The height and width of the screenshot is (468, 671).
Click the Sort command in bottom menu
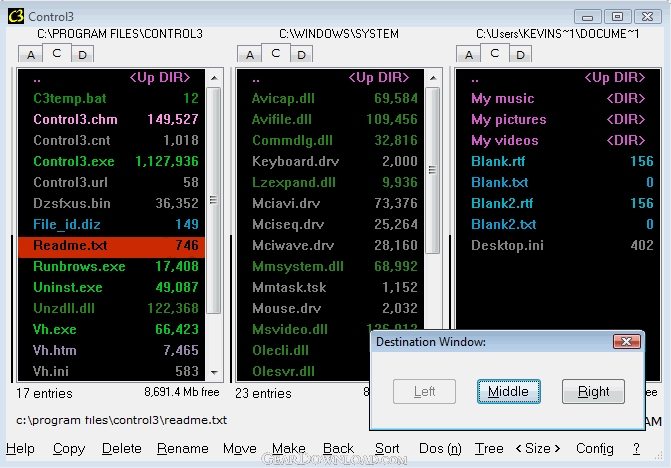[x=387, y=448]
